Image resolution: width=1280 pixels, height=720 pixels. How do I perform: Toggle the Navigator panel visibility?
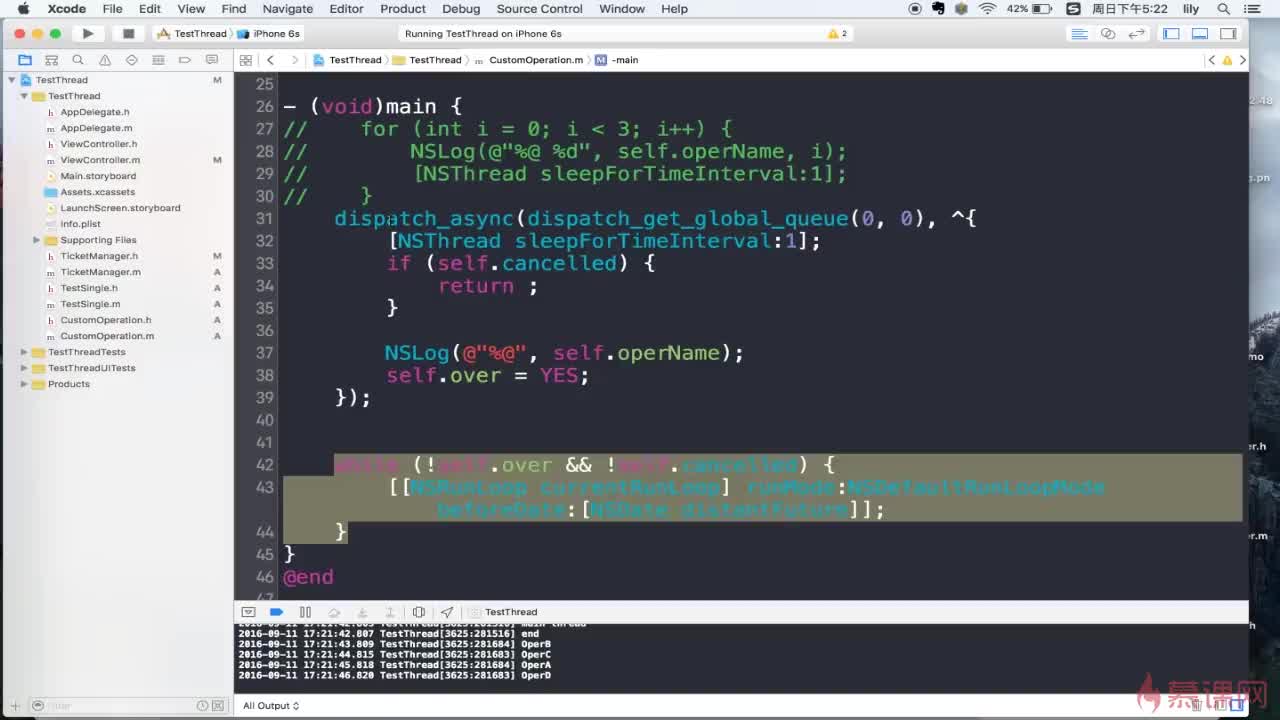[x=1171, y=33]
